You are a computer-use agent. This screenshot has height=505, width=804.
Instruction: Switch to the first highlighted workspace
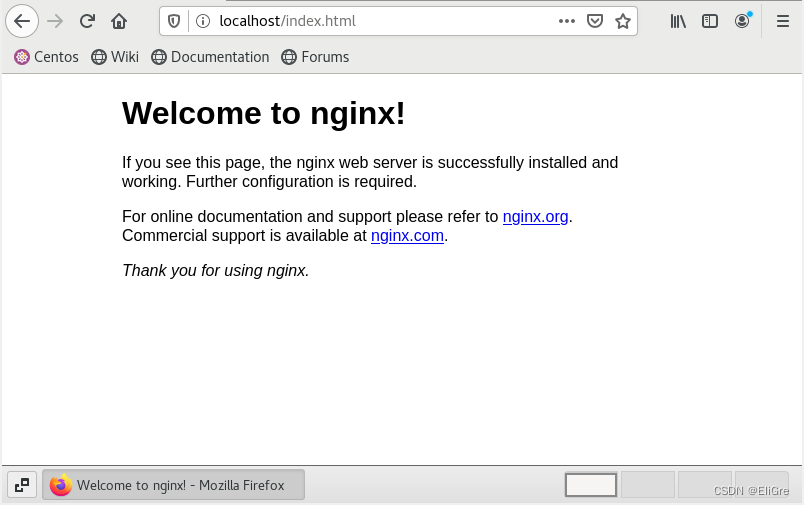(591, 485)
